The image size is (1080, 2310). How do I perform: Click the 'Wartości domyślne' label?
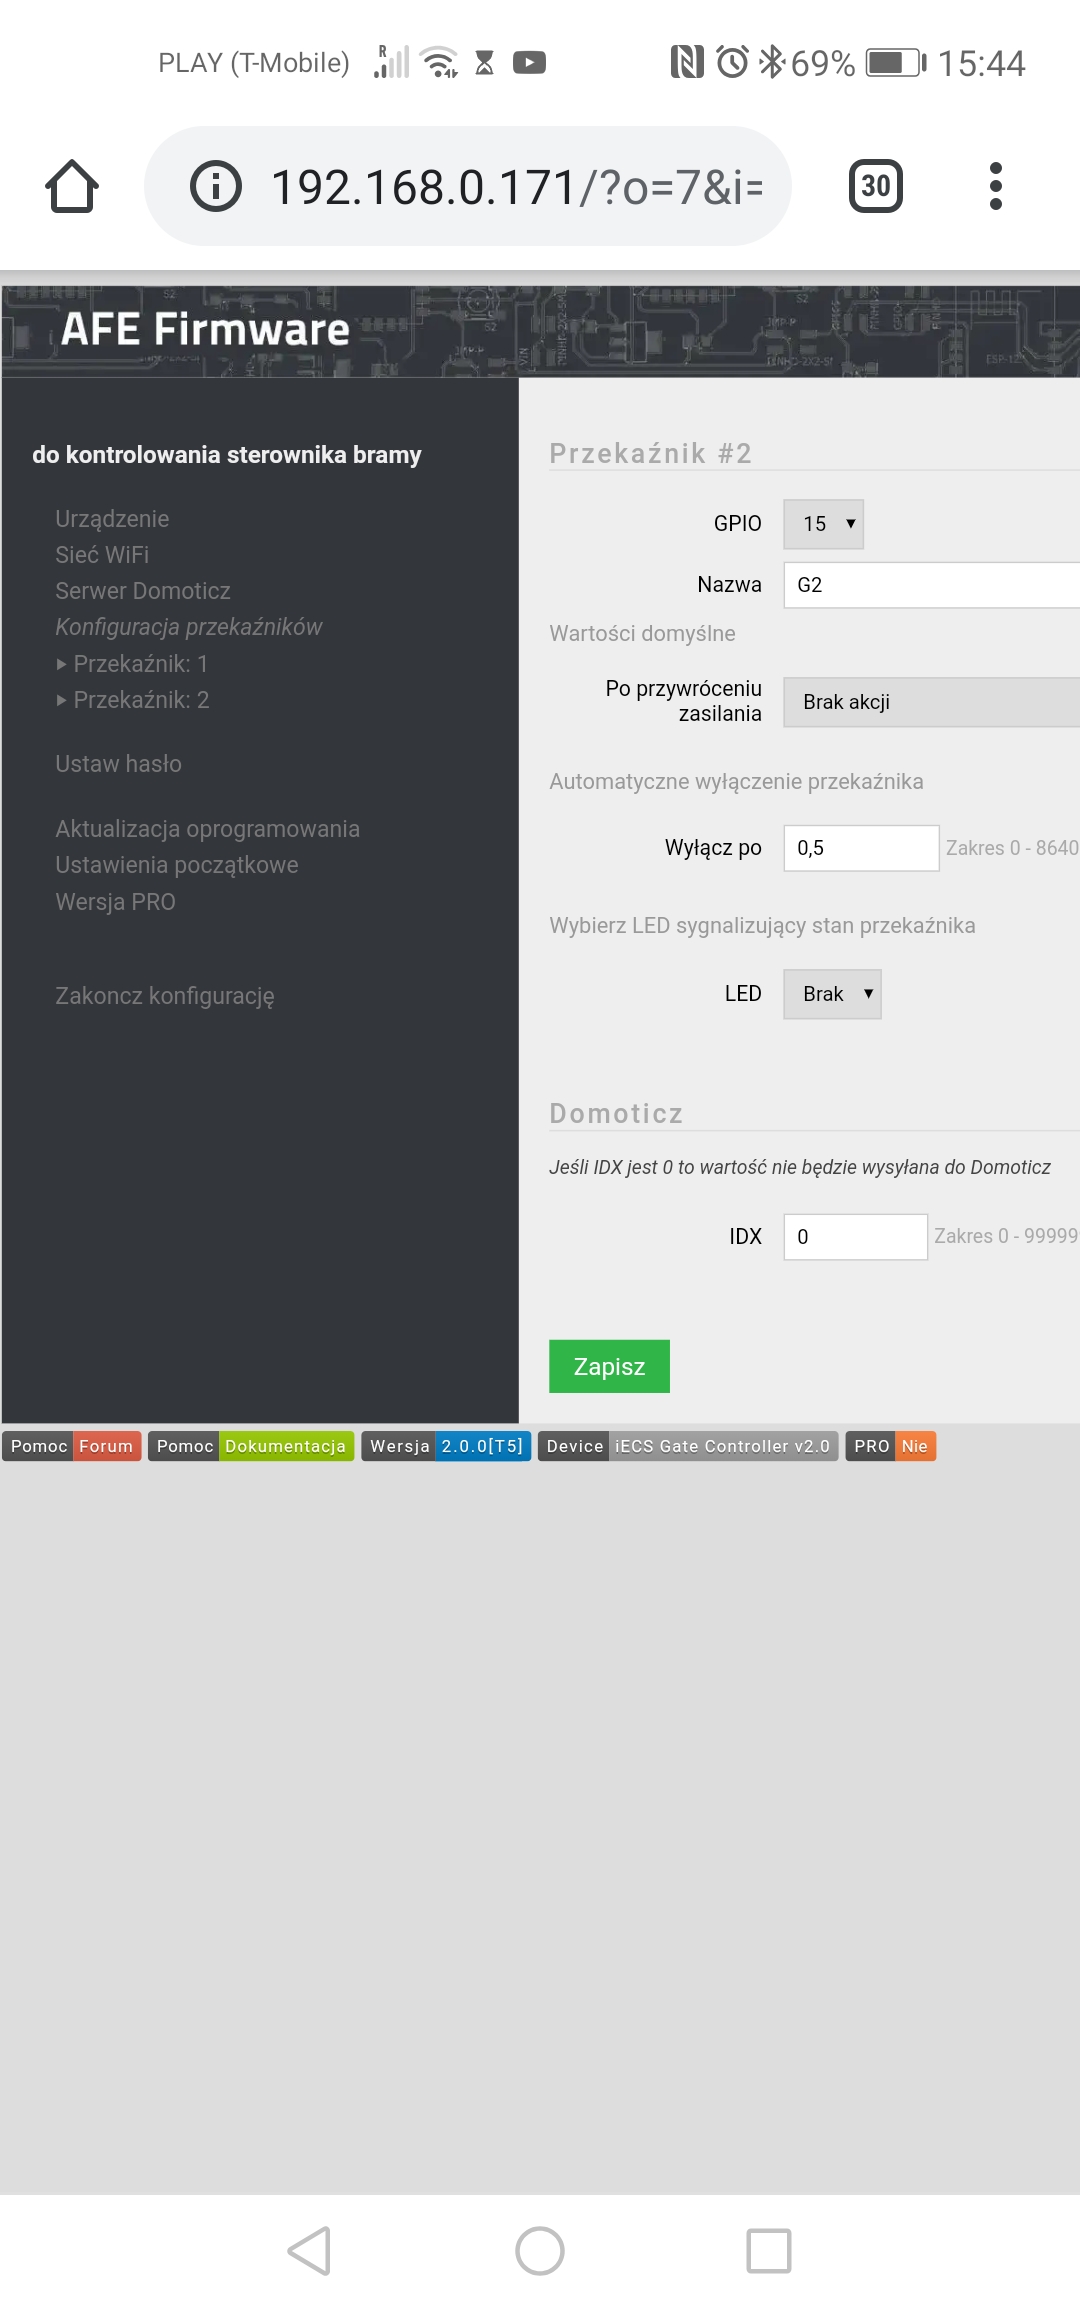pyautogui.click(x=642, y=633)
